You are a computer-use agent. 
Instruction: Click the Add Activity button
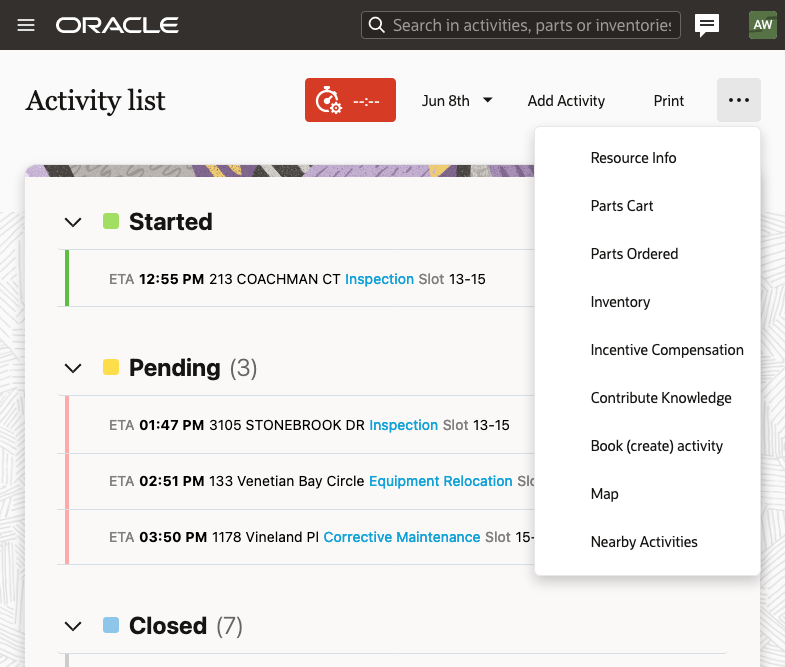tap(566, 100)
